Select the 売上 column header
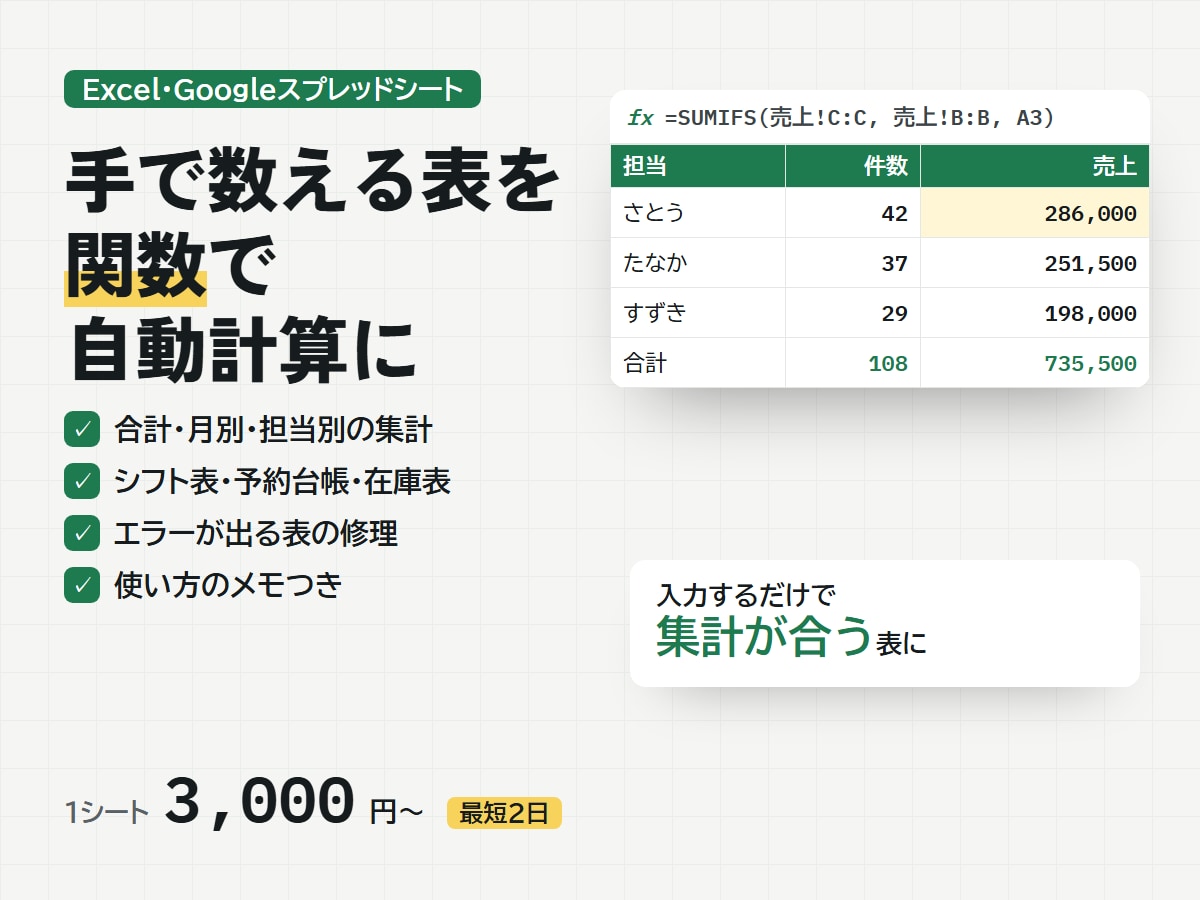The height and width of the screenshot is (900, 1200). tap(1035, 166)
